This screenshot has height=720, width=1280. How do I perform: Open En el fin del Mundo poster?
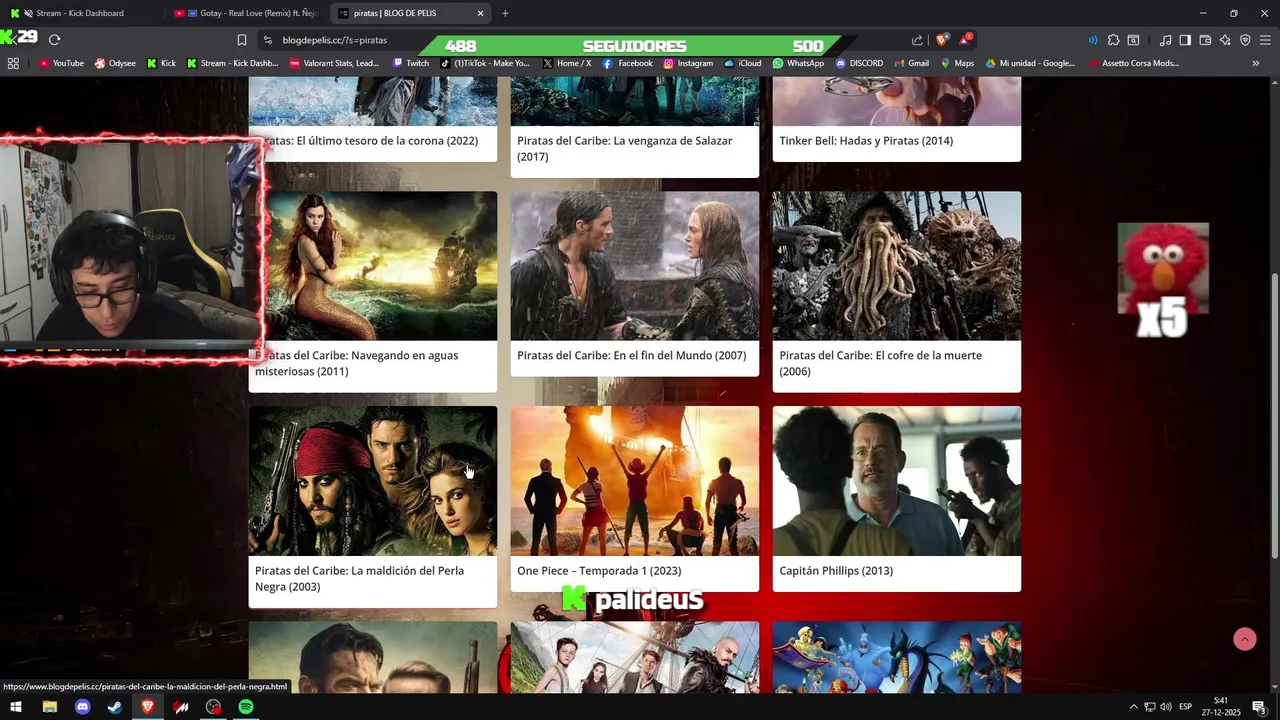(x=635, y=266)
